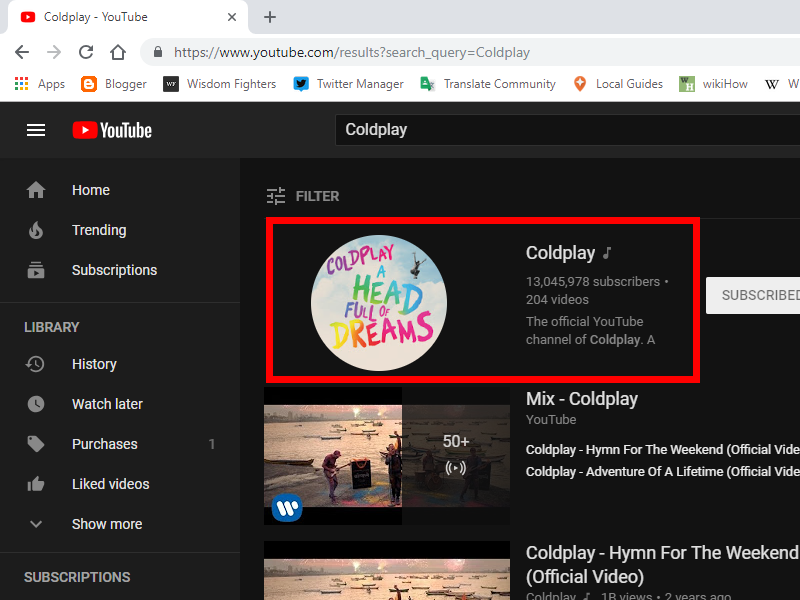Click the '204 videos' text

click(x=557, y=299)
